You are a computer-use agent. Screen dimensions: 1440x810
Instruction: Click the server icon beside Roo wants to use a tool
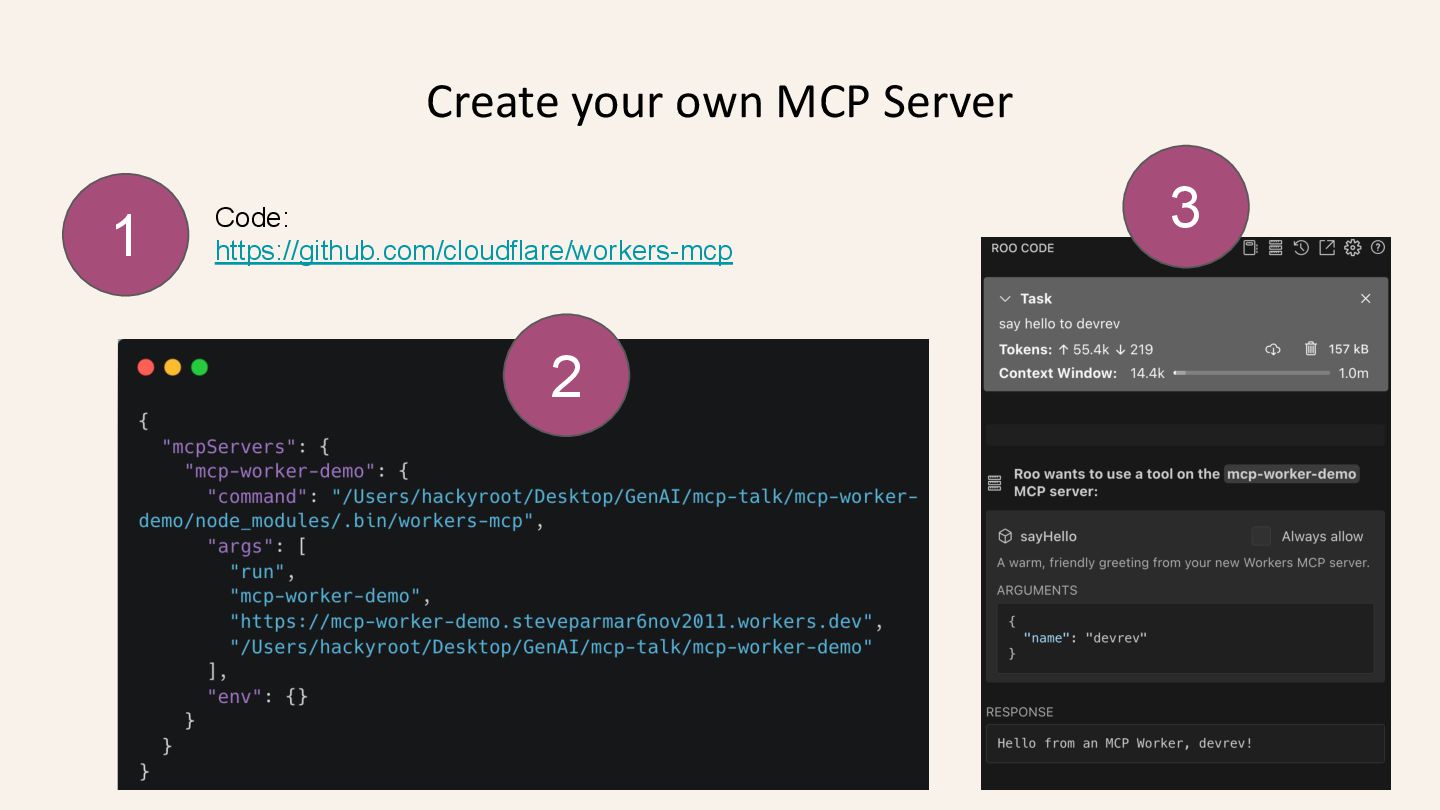point(994,483)
